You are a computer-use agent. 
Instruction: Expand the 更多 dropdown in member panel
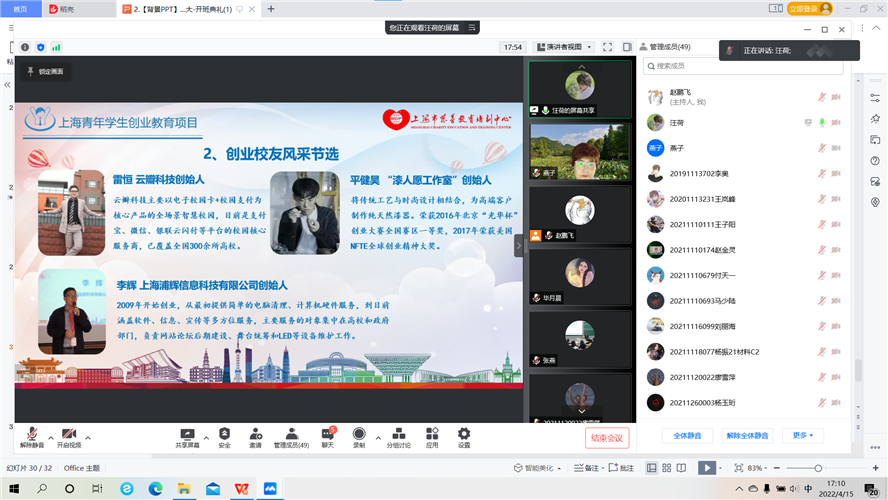[x=802, y=435]
